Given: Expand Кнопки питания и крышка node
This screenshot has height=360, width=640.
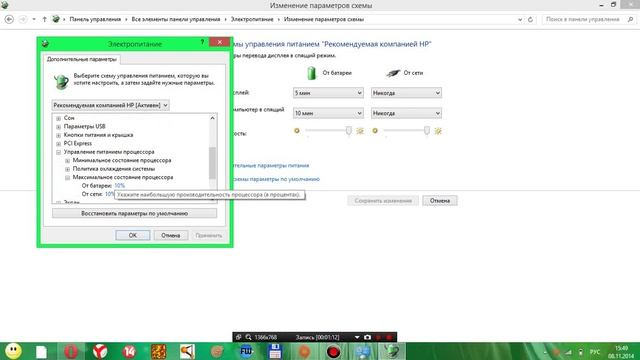Looking at the screenshot, I should [x=58, y=135].
